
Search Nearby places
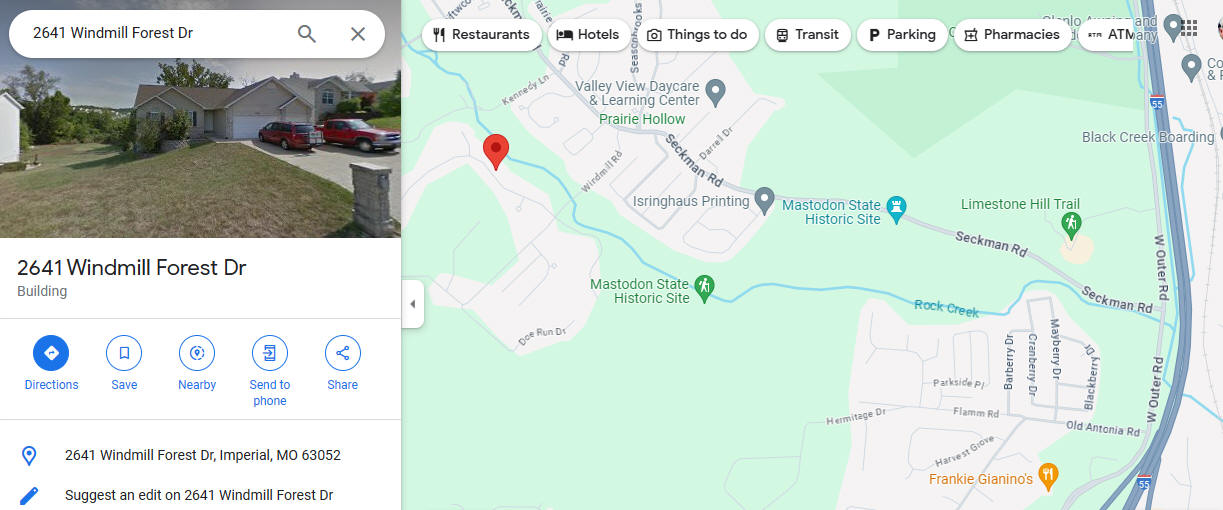[197, 364]
